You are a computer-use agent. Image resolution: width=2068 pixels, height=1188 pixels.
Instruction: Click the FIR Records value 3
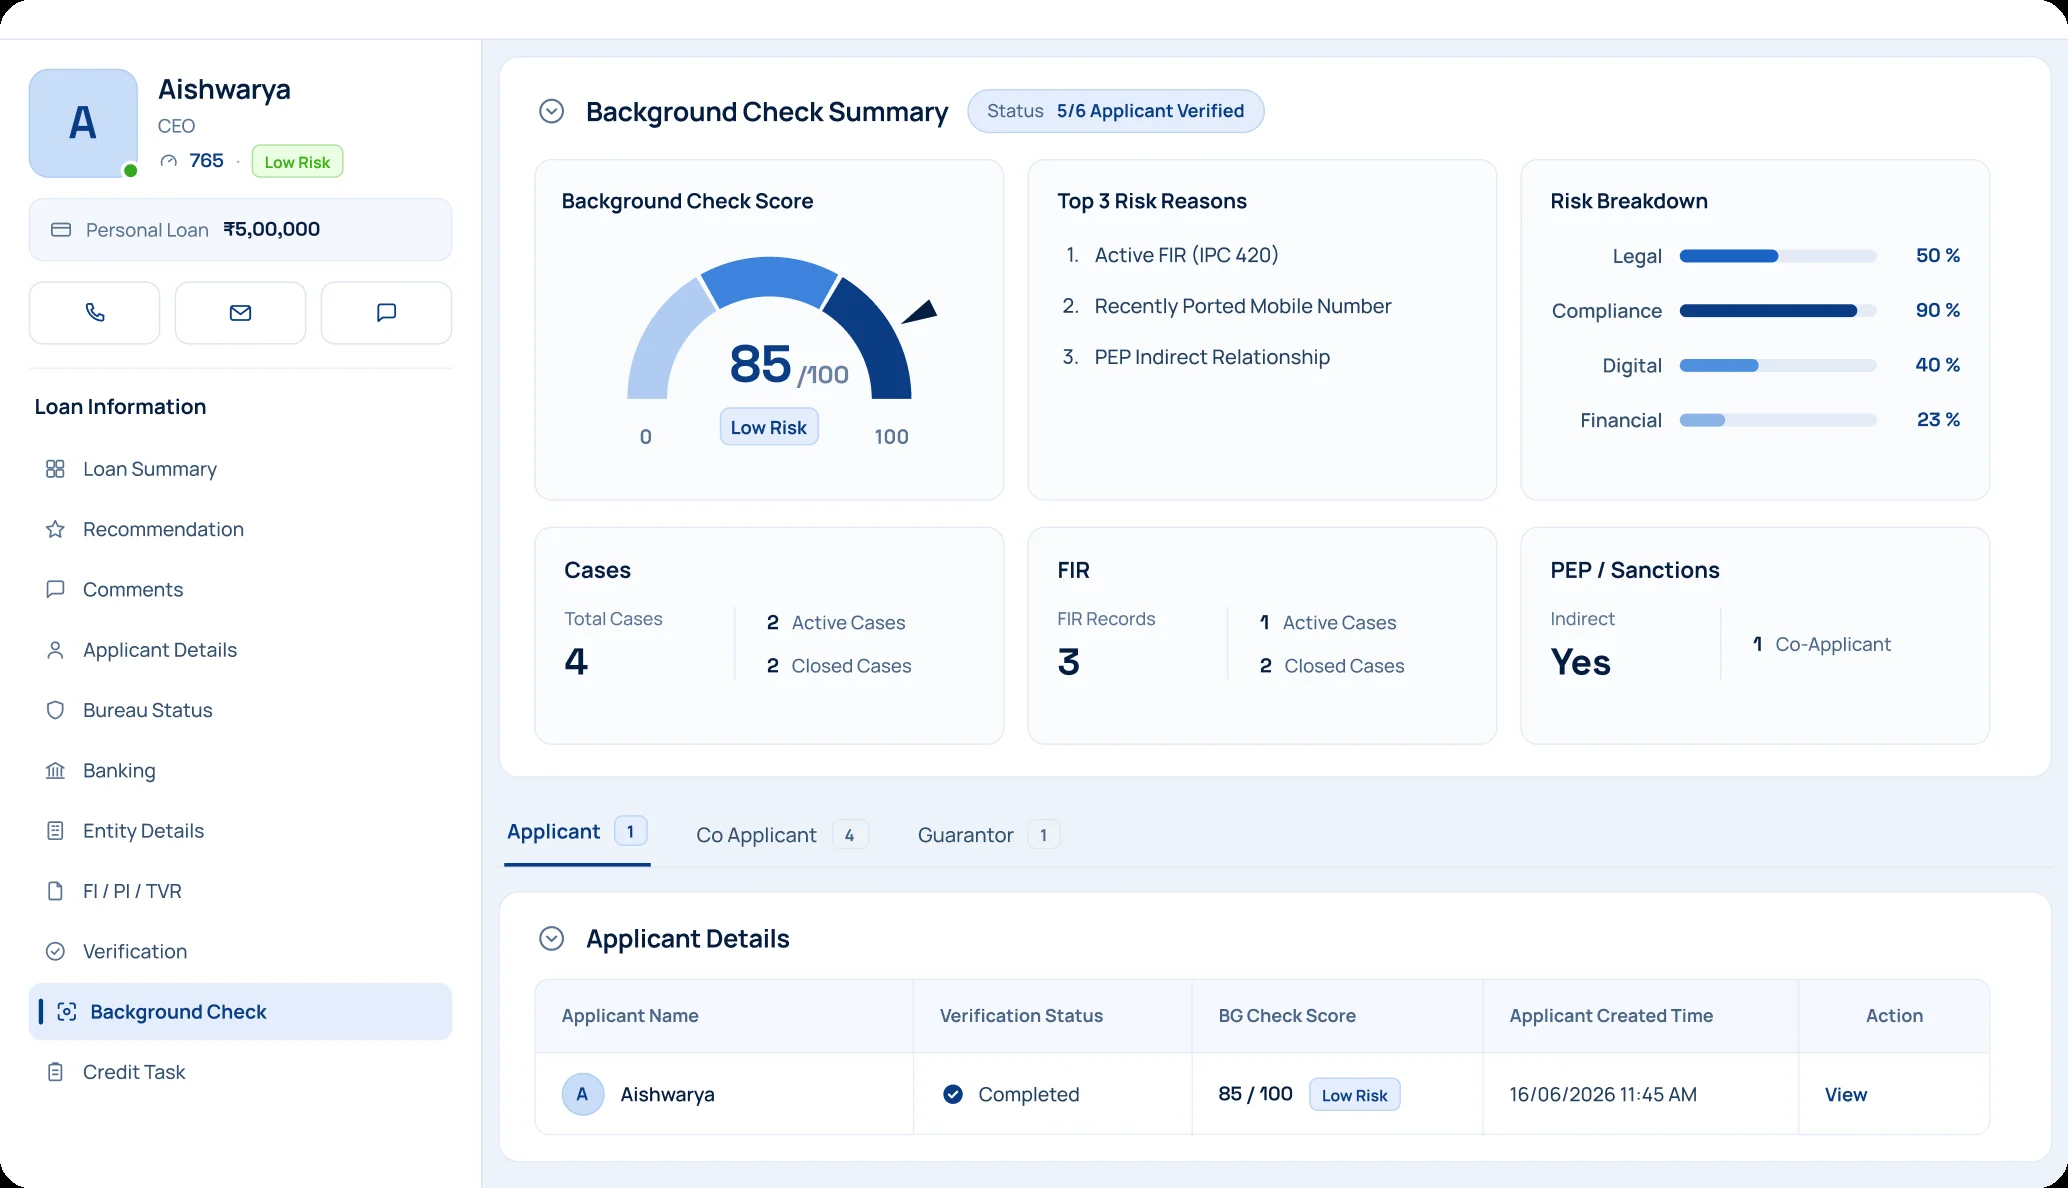(1068, 662)
